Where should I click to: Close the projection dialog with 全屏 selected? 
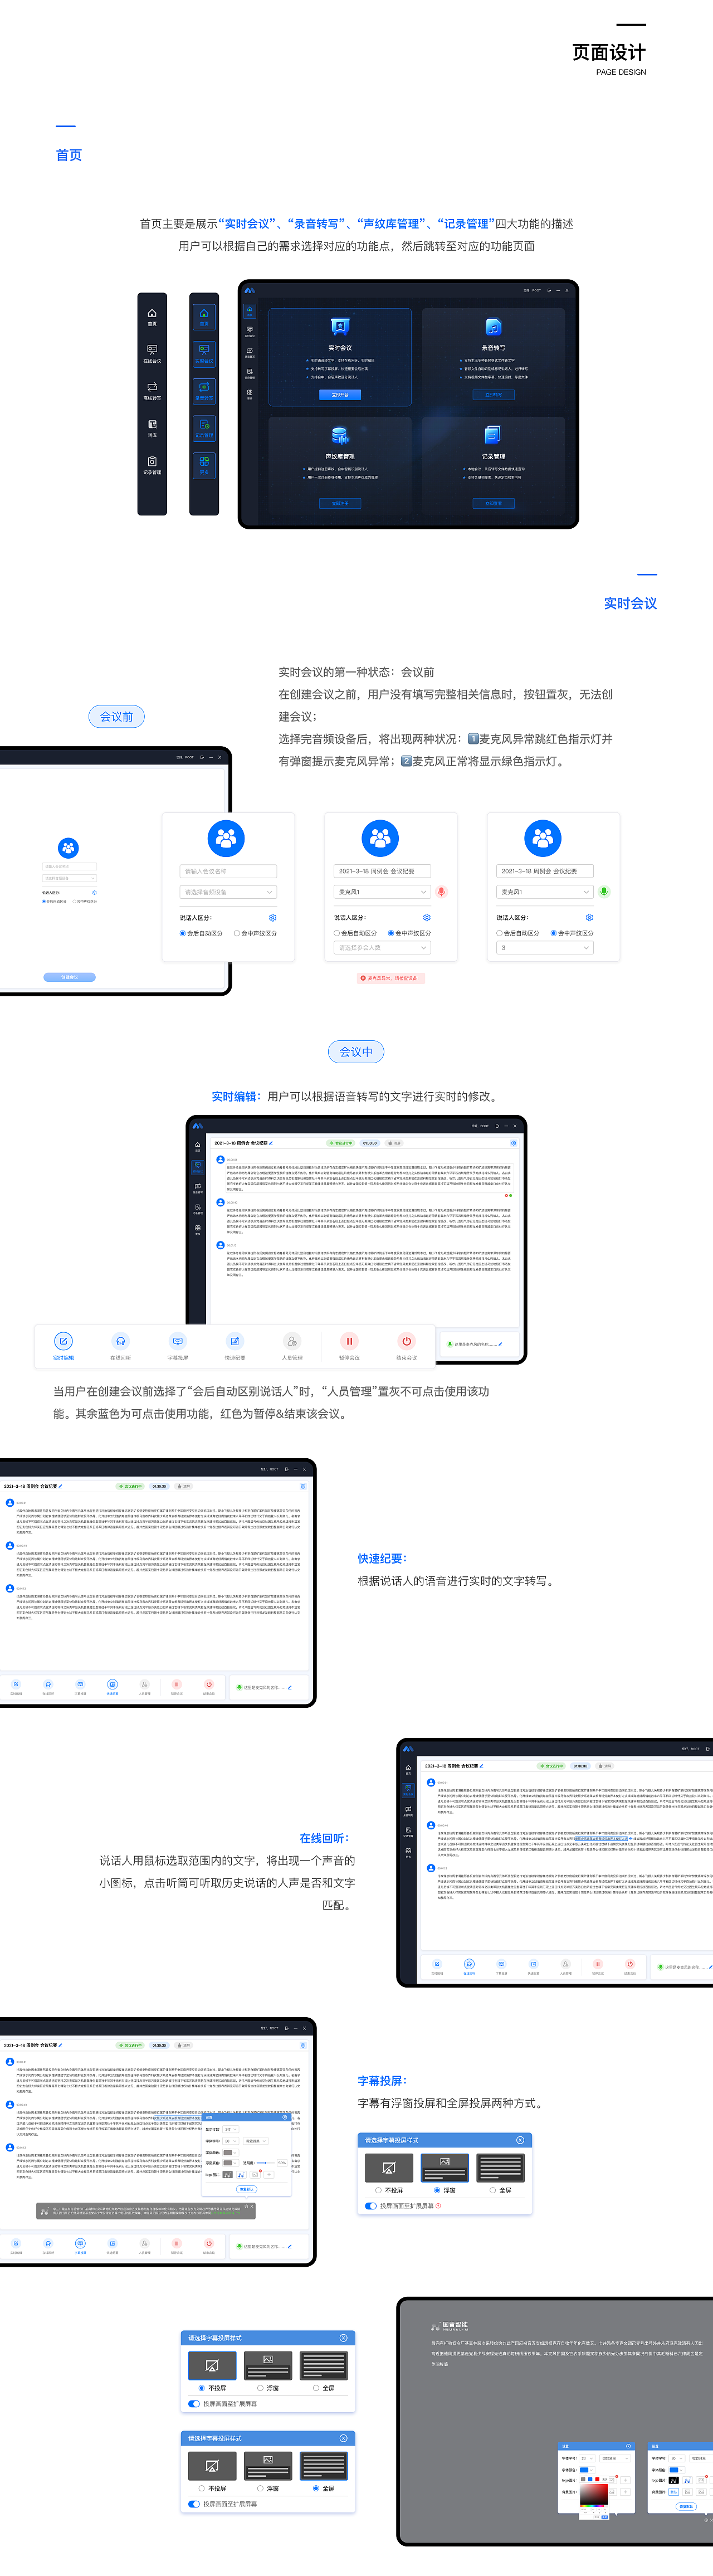coord(343,2438)
